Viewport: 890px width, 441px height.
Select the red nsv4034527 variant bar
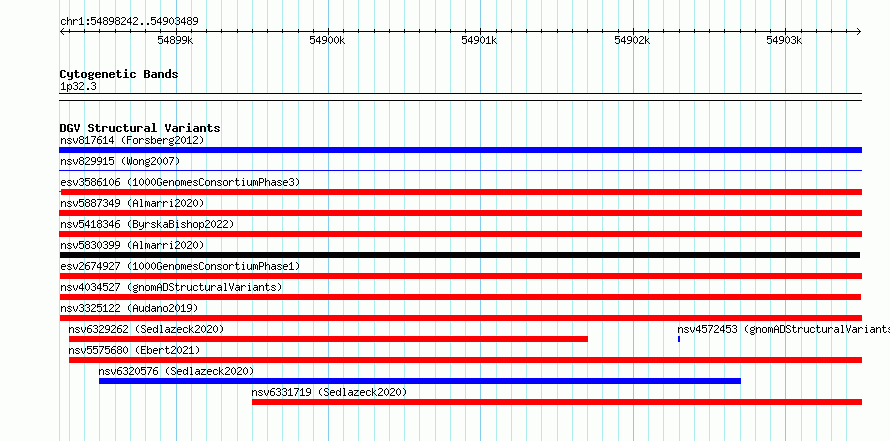[x=460, y=297]
